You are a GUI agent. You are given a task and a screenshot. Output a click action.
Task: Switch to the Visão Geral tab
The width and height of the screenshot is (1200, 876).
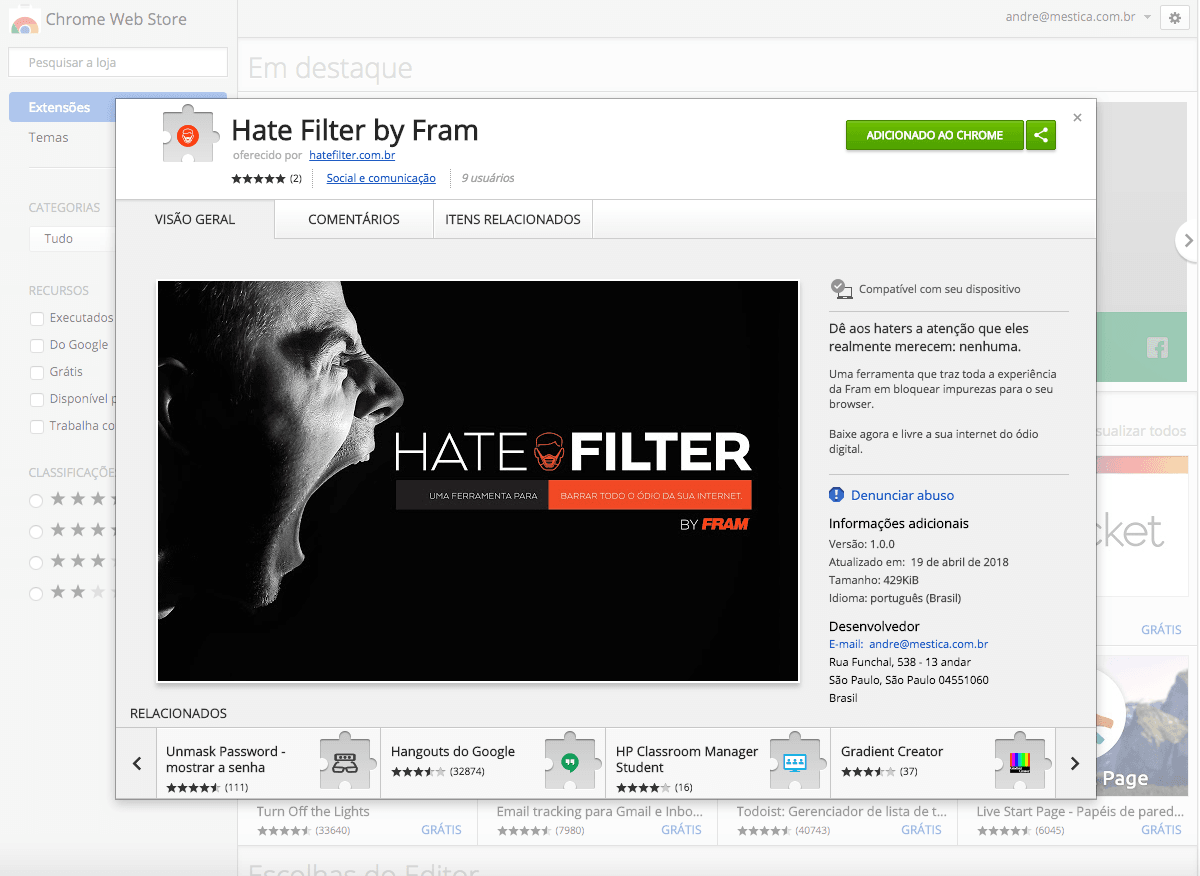pos(195,219)
